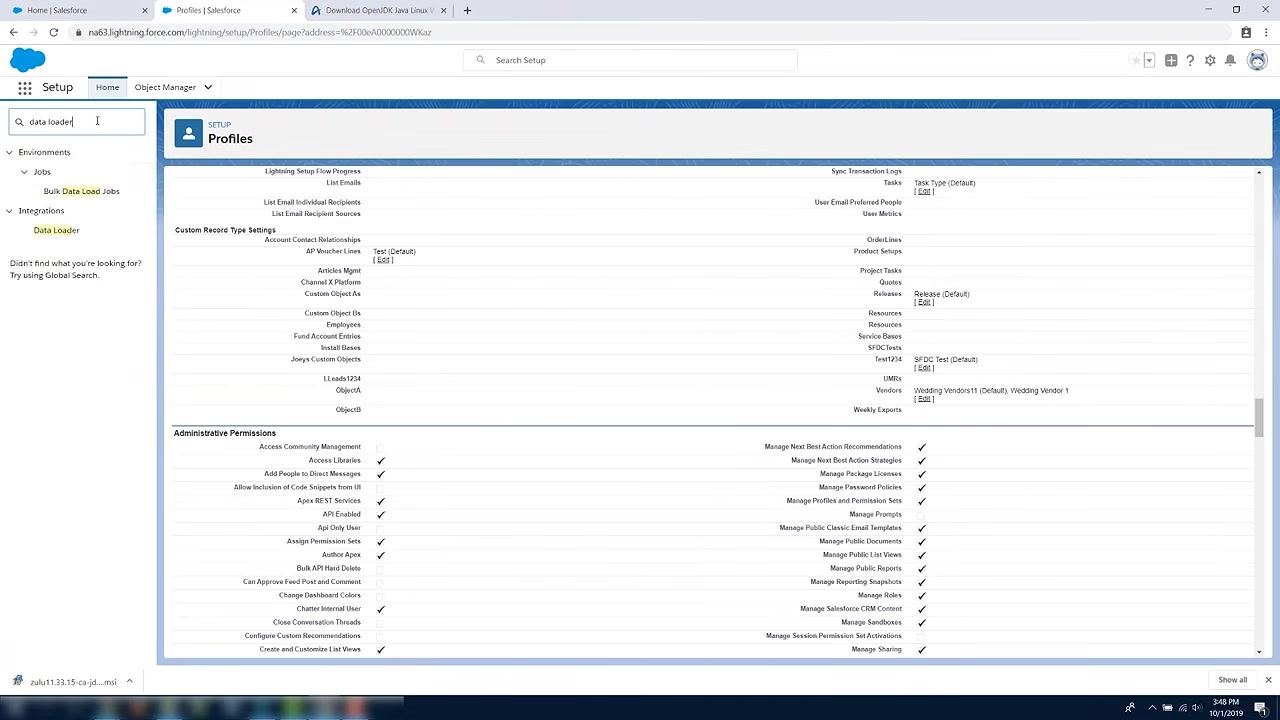Toggle the Access Libraries checkbox
Viewport: 1280px width, 720px height.
click(x=381, y=461)
